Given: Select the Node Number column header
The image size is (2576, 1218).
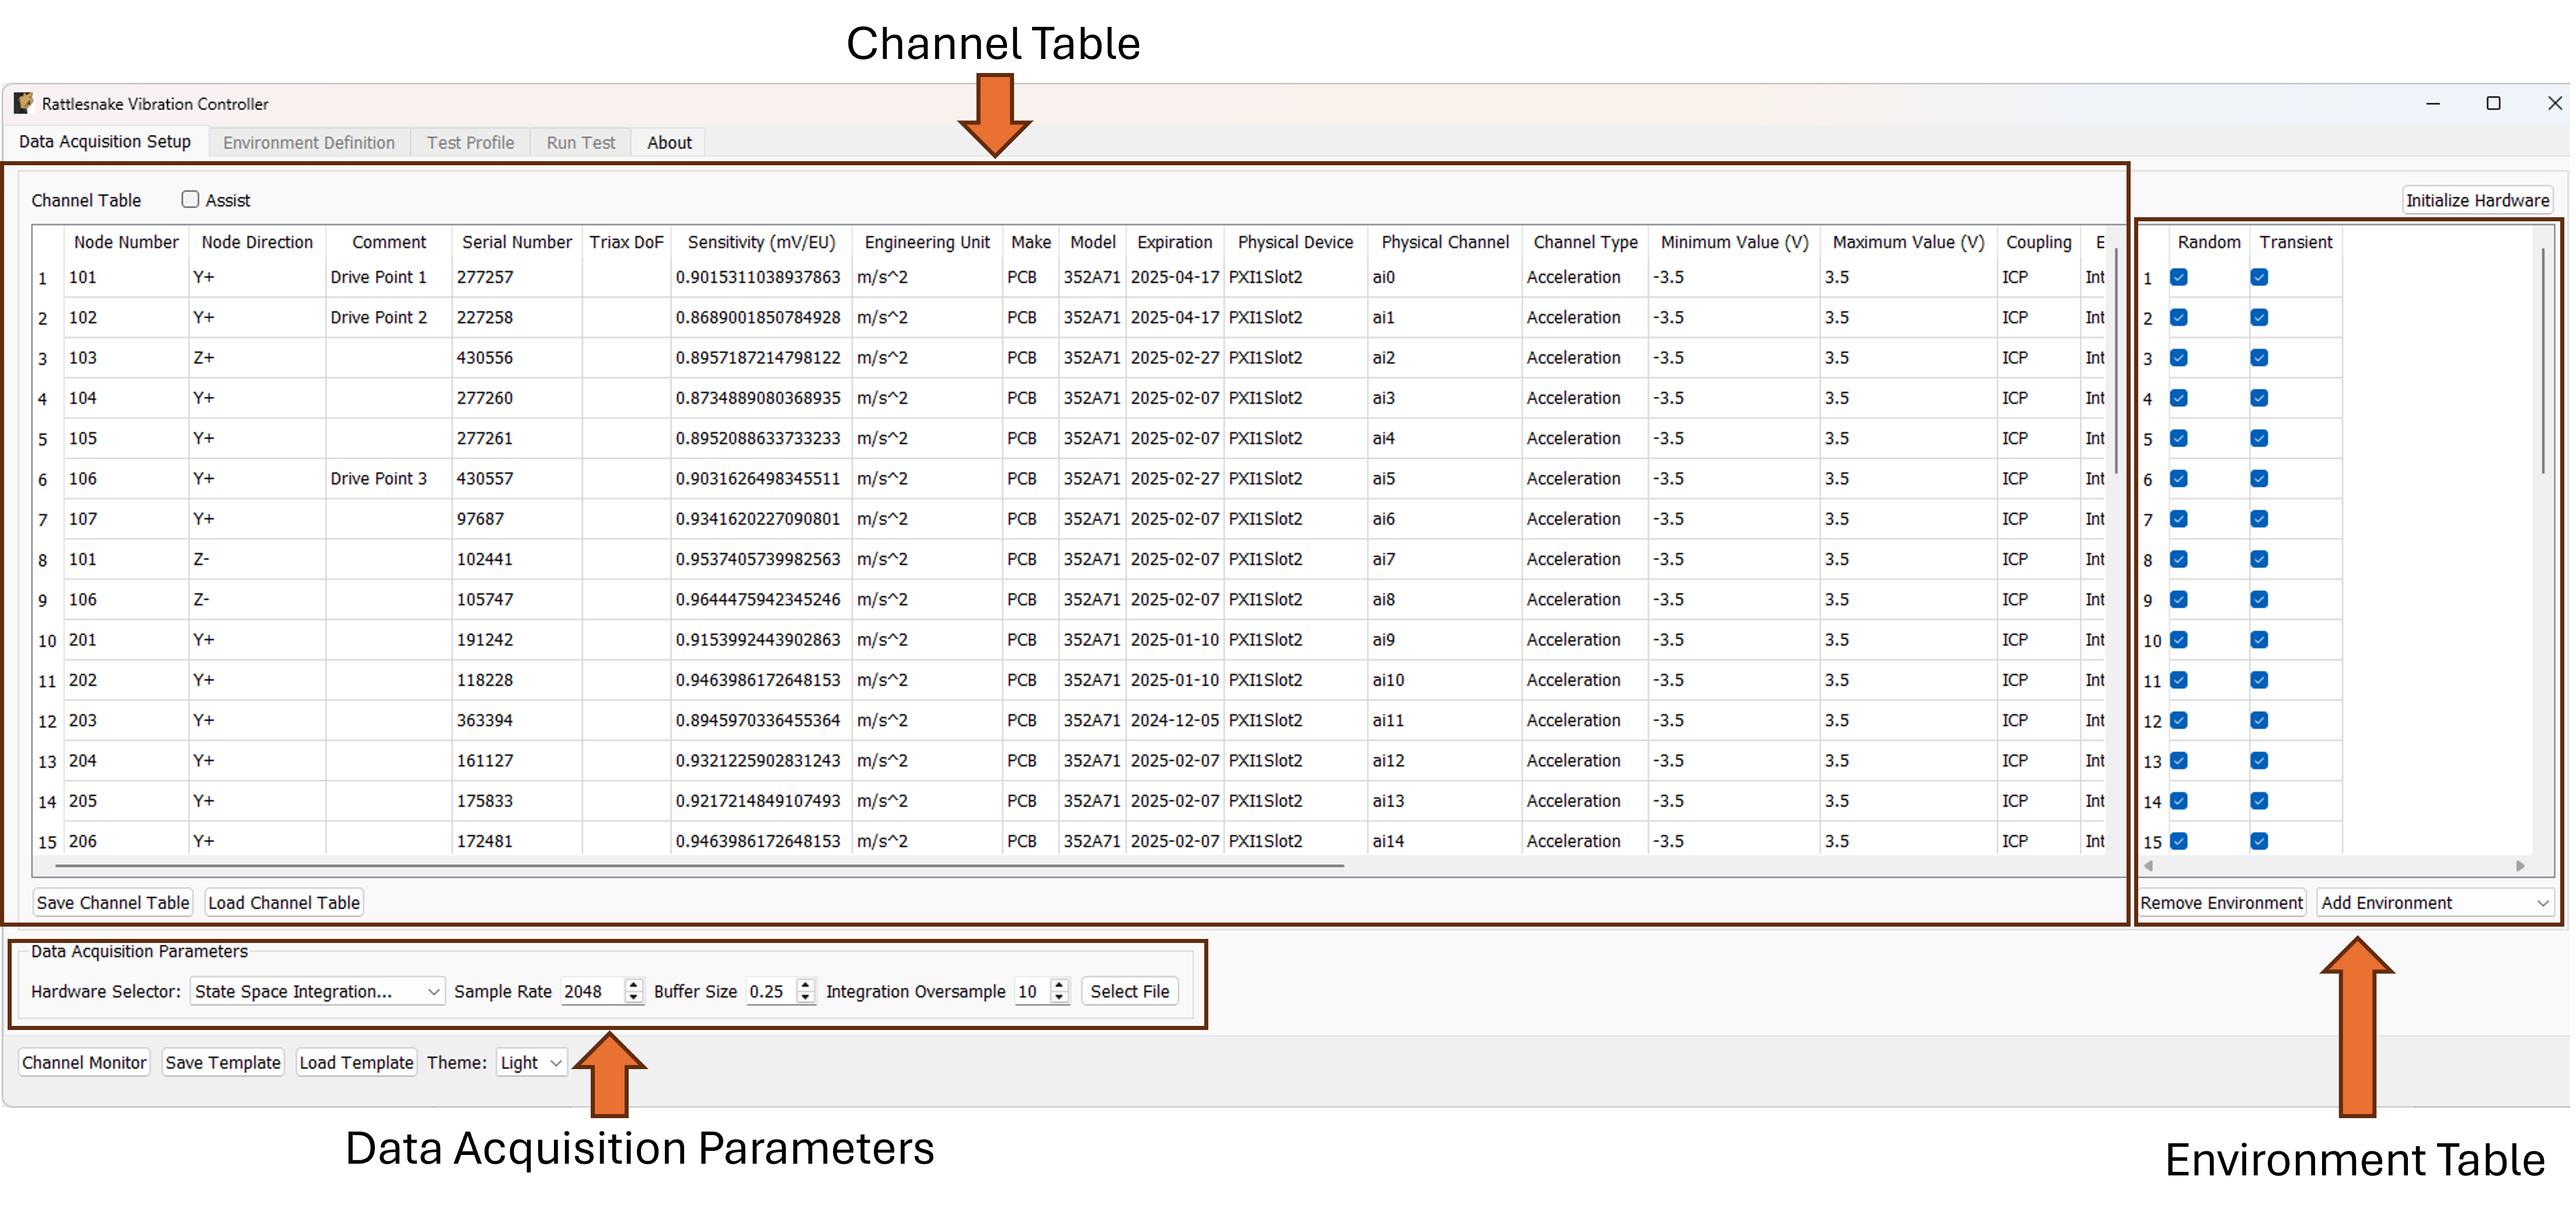Looking at the screenshot, I should tap(126, 242).
